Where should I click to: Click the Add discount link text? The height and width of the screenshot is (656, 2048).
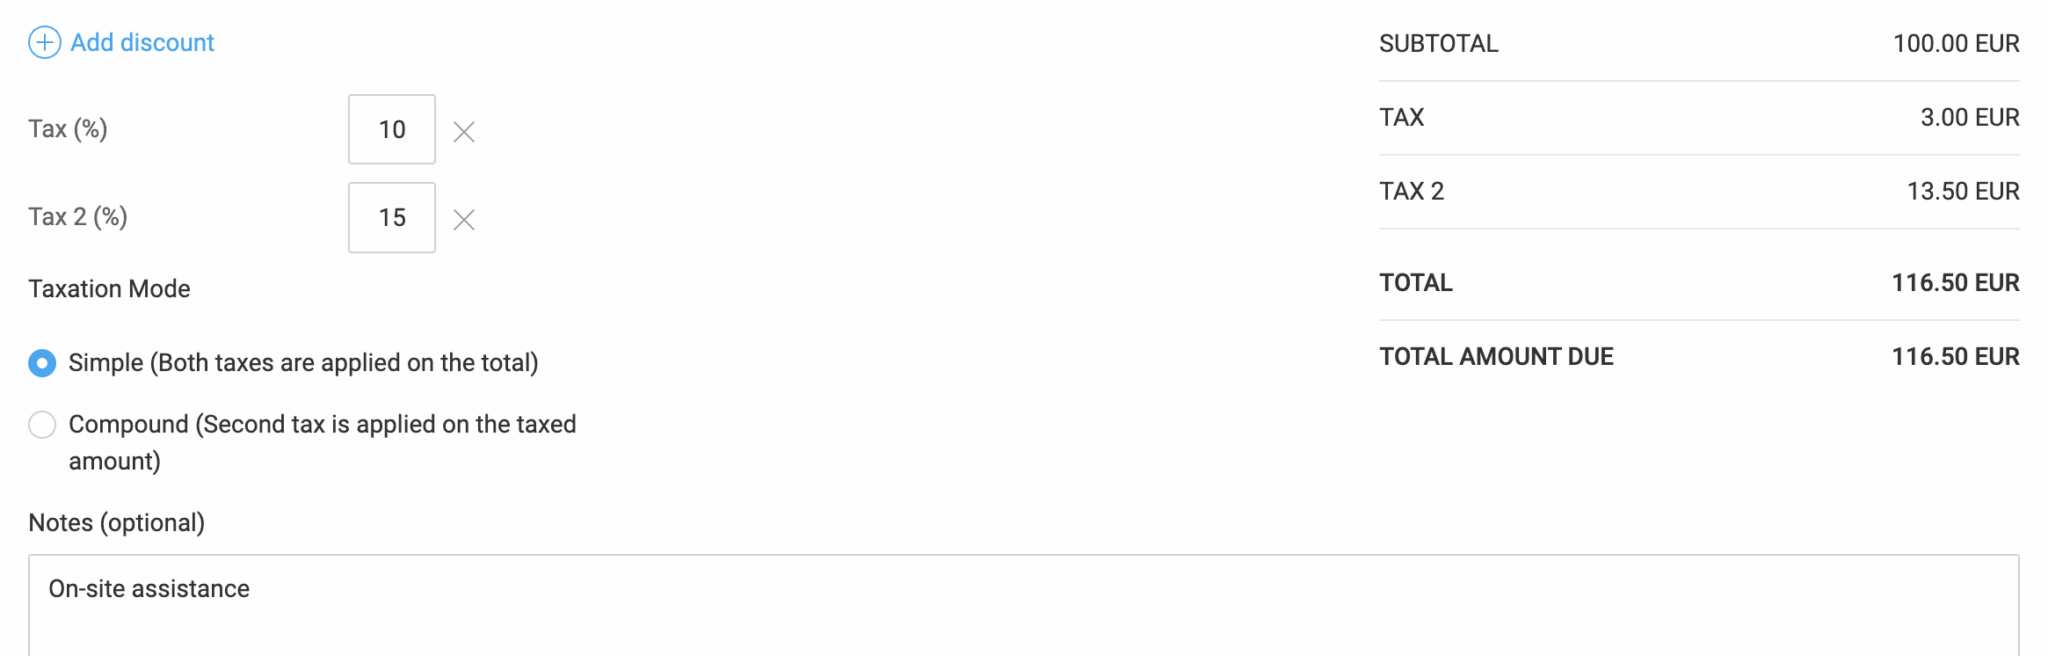pos(142,43)
